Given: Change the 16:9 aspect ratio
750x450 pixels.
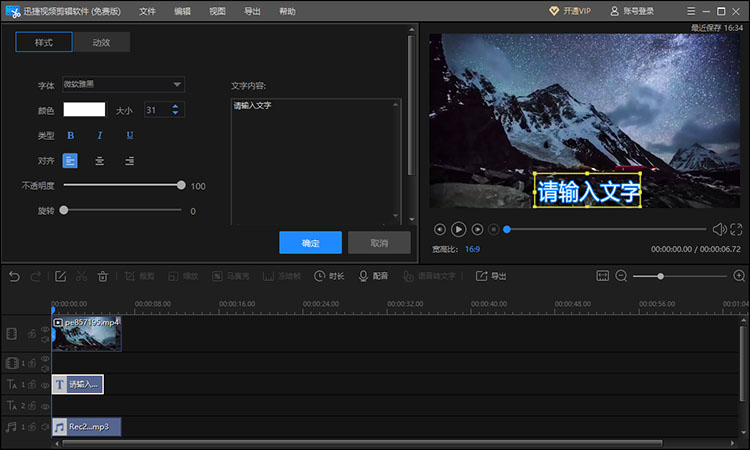Looking at the screenshot, I should [x=472, y=249].
